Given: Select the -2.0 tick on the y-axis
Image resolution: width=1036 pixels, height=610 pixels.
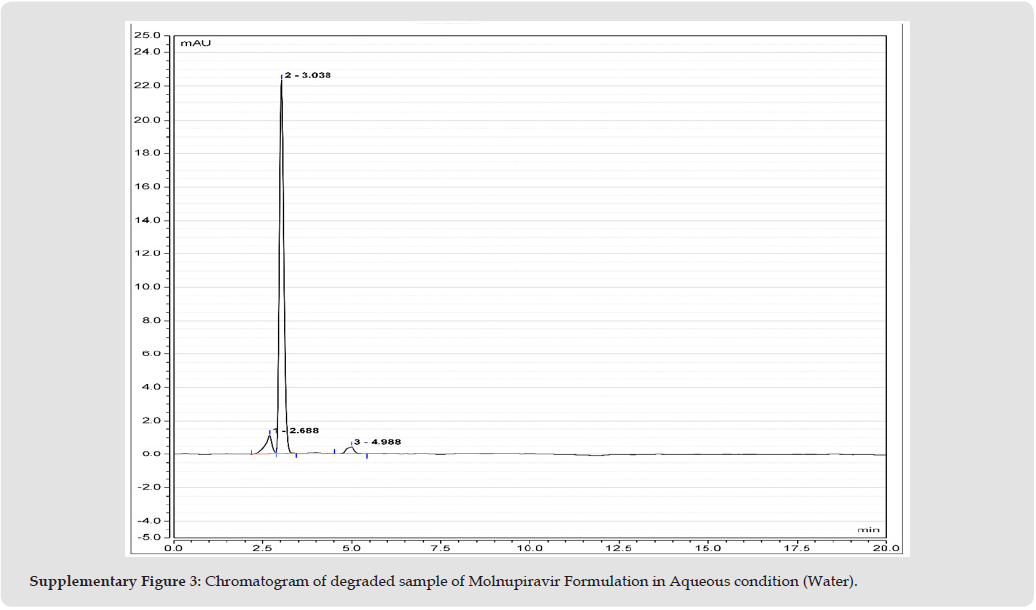Looking at the screenshot, I should pos(148,487).
